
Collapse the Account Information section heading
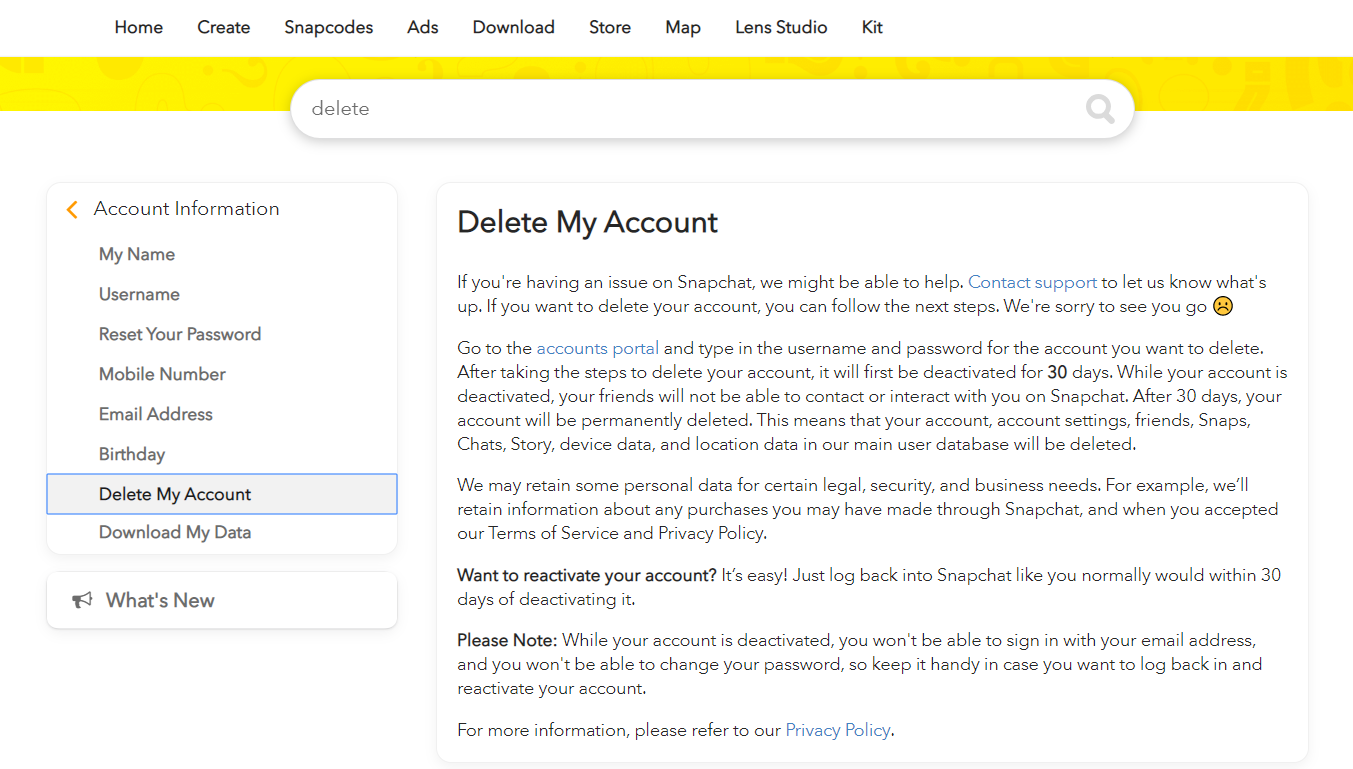(187, 209)
